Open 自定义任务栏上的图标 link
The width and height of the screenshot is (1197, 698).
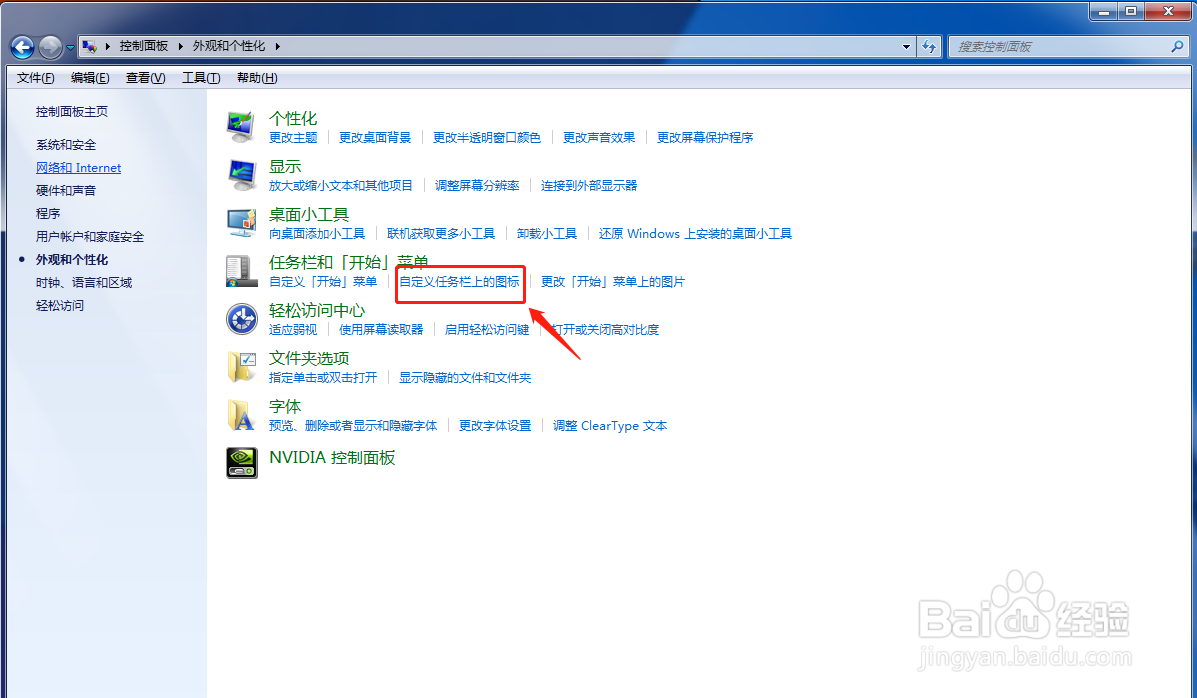point(460,283)
